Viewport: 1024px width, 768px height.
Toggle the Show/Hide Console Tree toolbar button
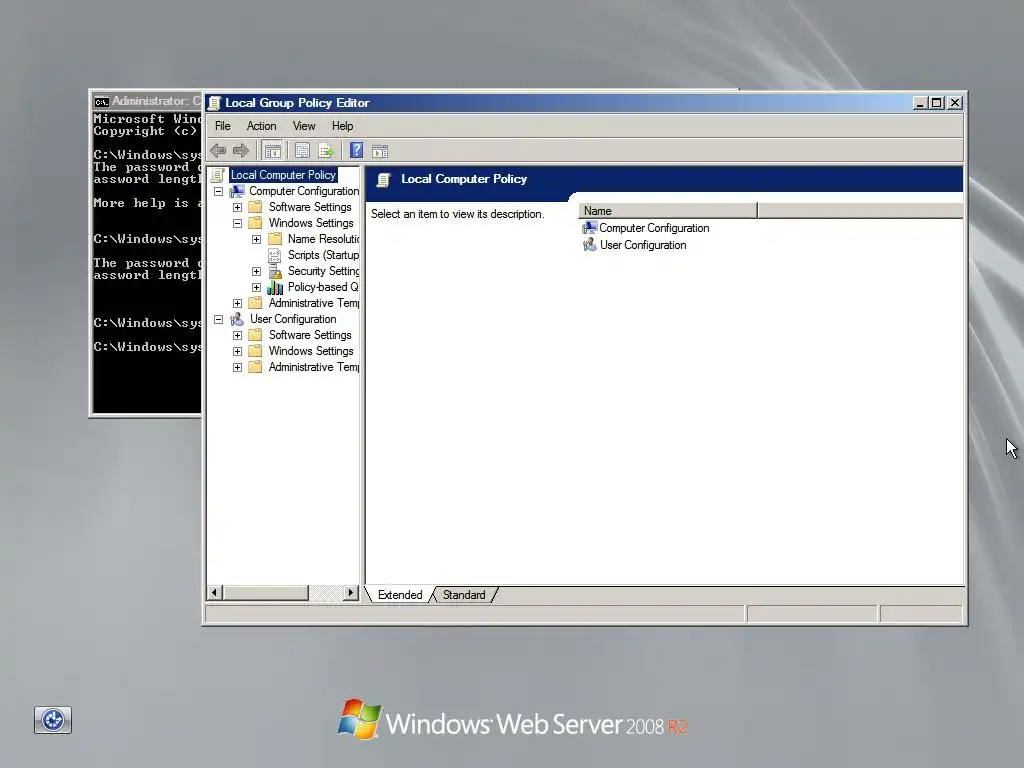click(272, 151)
